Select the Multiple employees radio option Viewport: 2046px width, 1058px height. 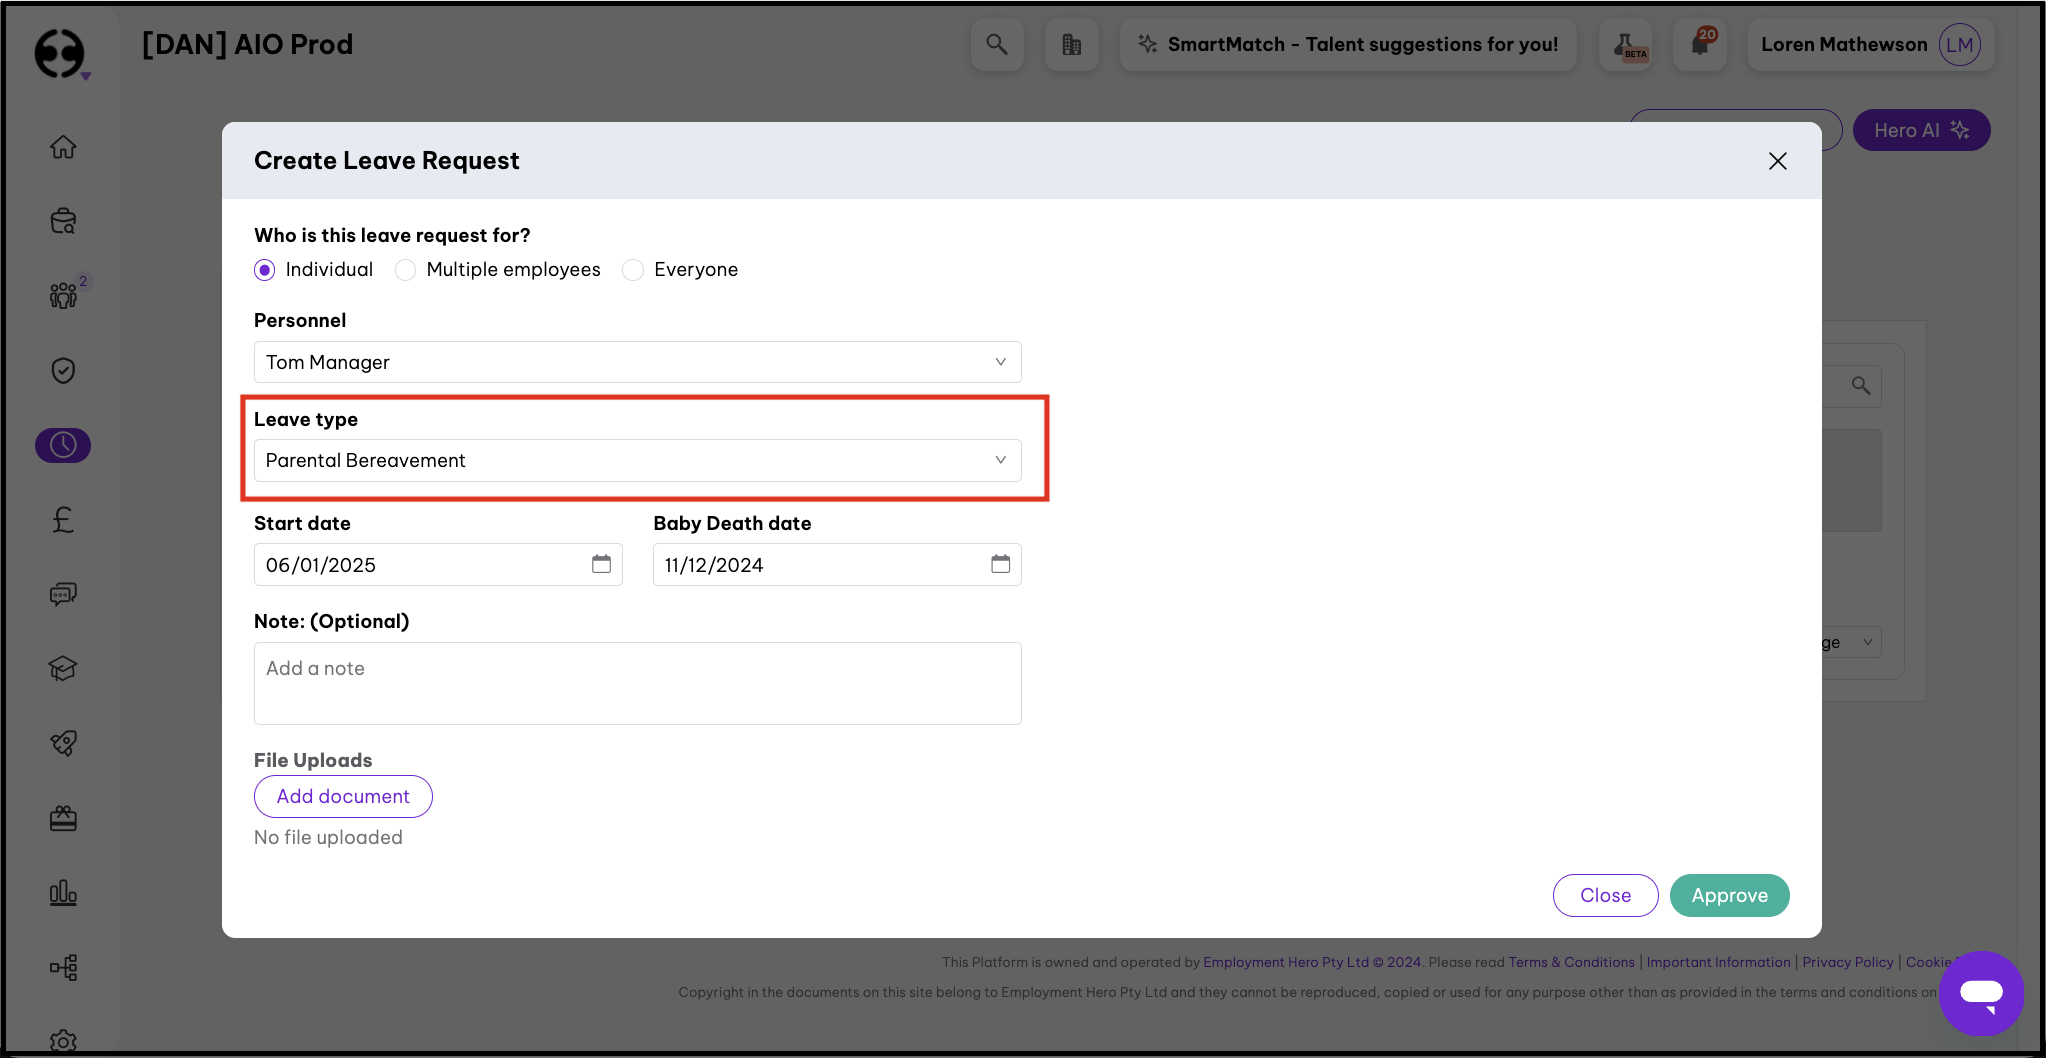pos(405,270)
